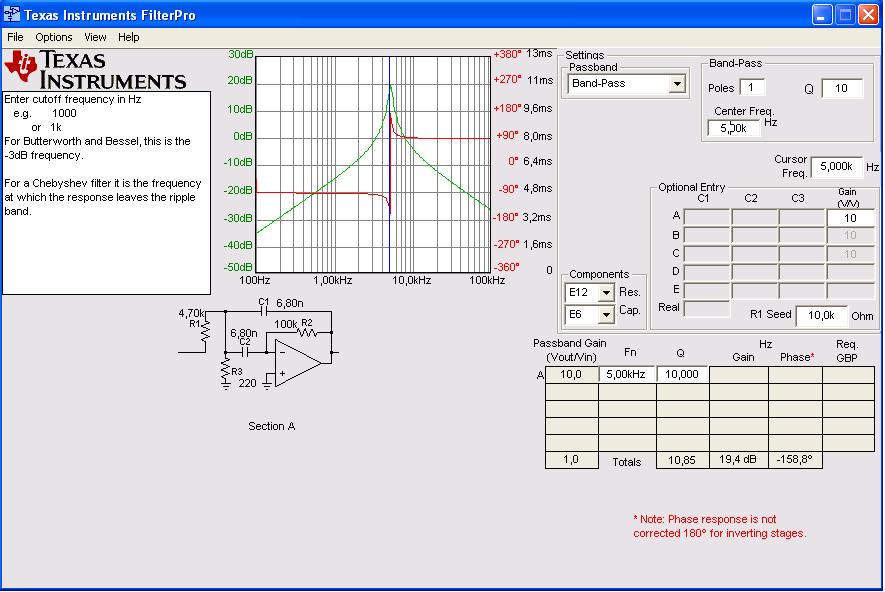Click the 13ms delay axis label

(x=539, y=54)
